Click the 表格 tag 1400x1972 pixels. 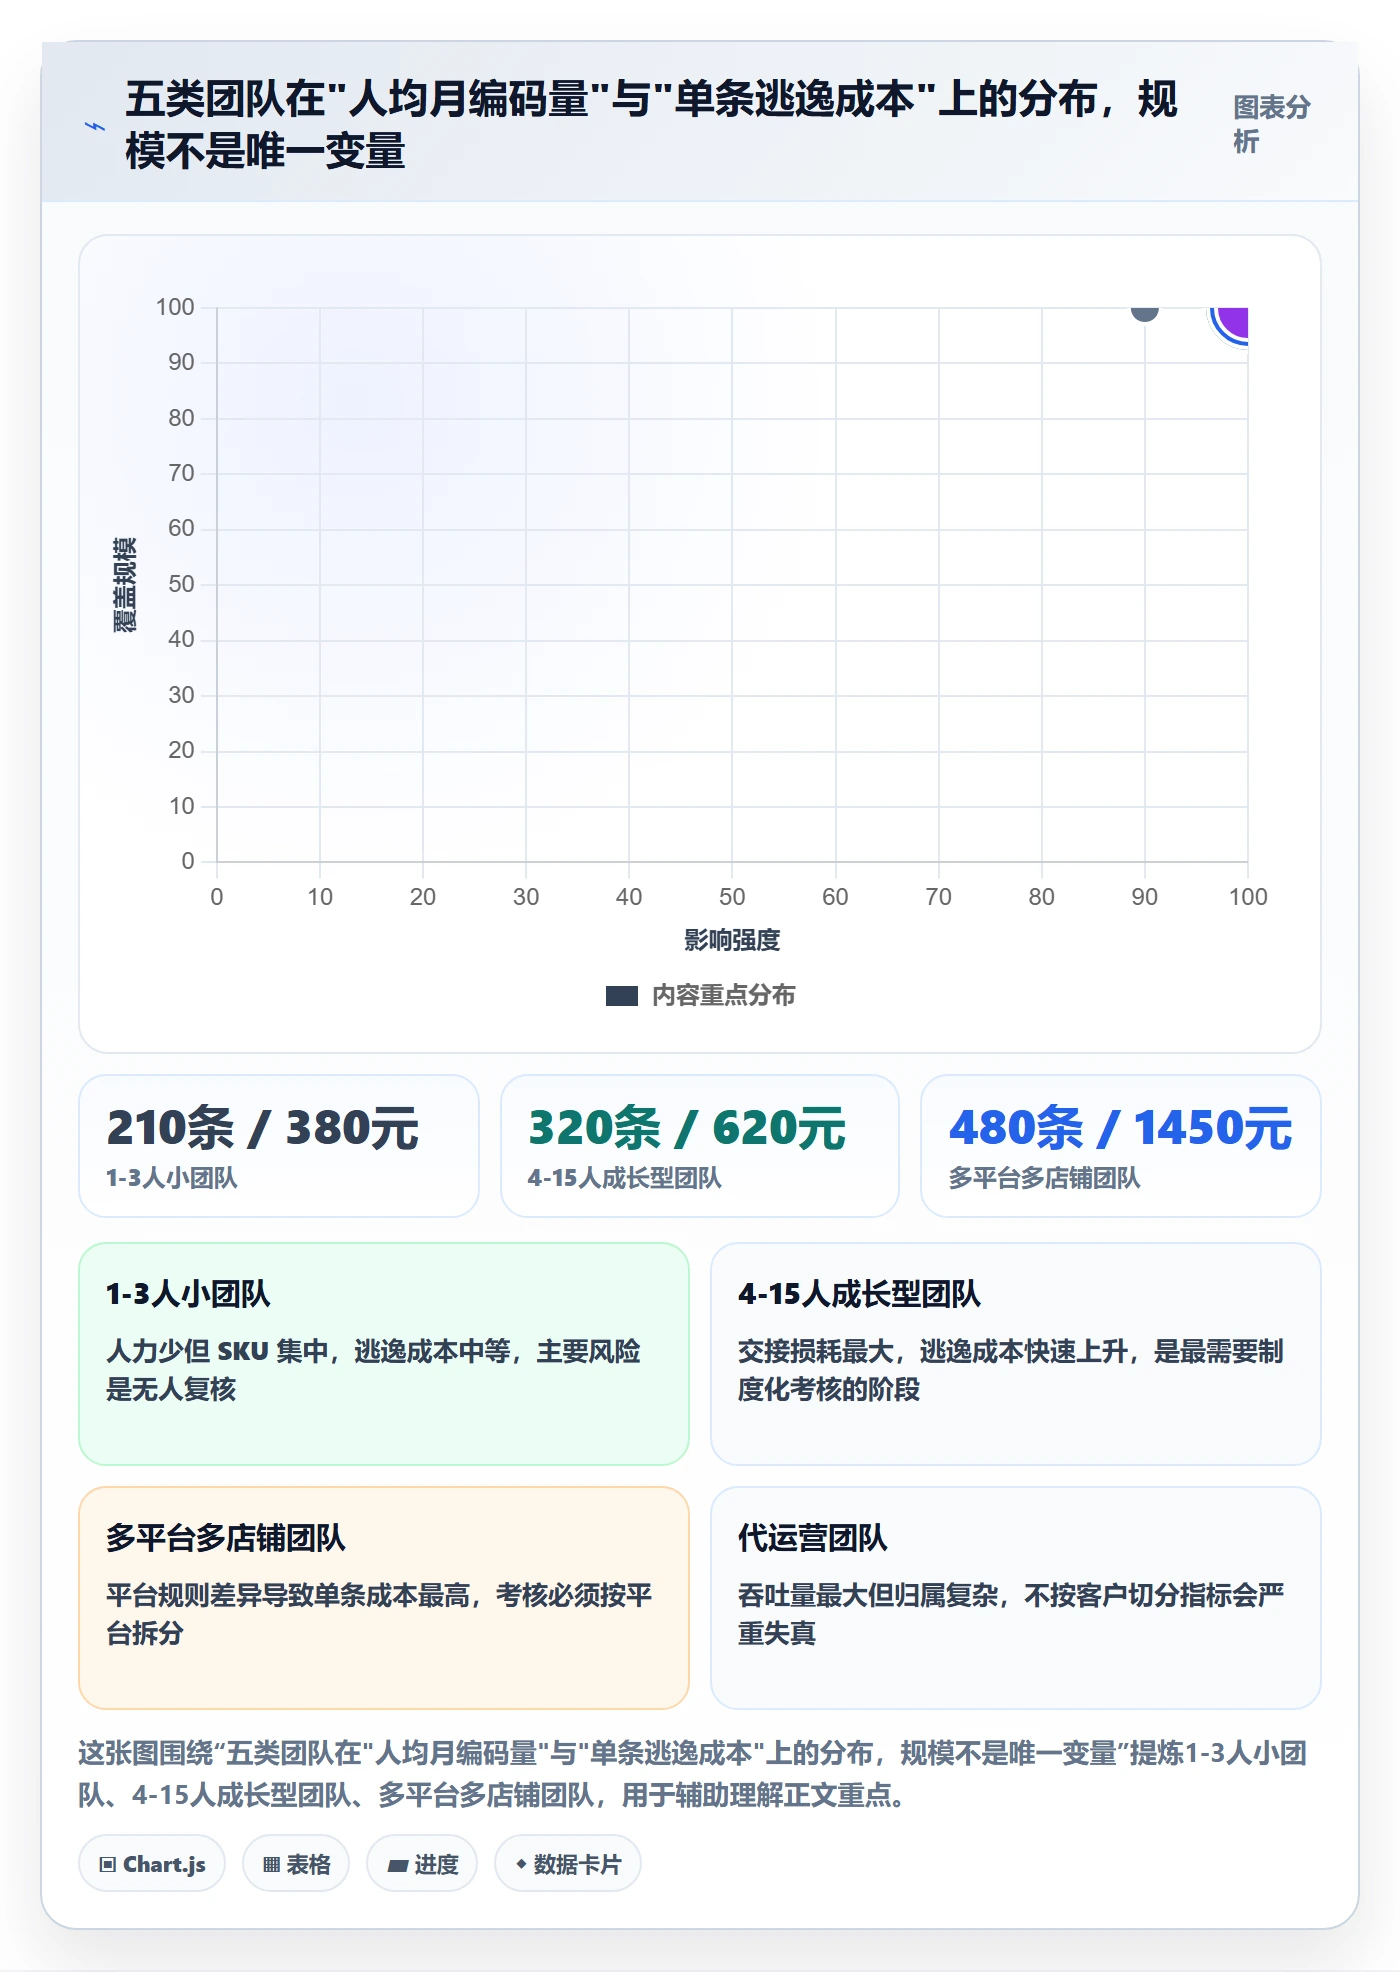[296, 1864]
